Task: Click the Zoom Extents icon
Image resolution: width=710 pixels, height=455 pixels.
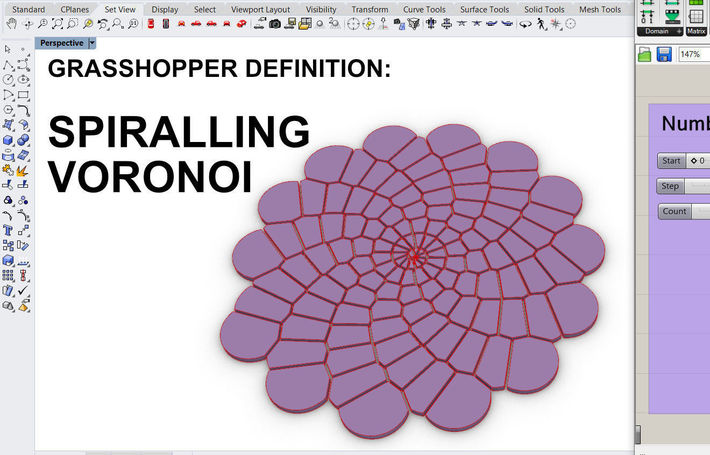Action: [x=58, y=24]
